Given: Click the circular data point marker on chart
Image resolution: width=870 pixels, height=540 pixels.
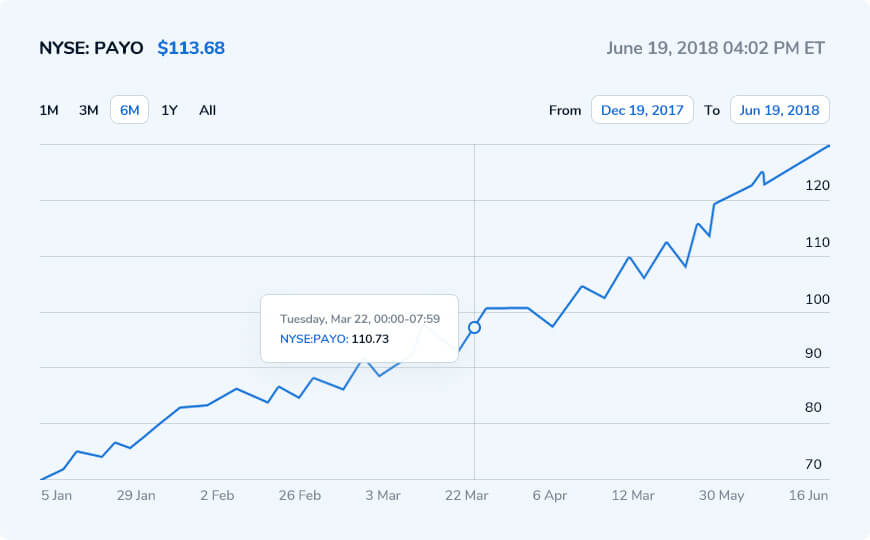Looking at the screenshot, I should point(474,327).
